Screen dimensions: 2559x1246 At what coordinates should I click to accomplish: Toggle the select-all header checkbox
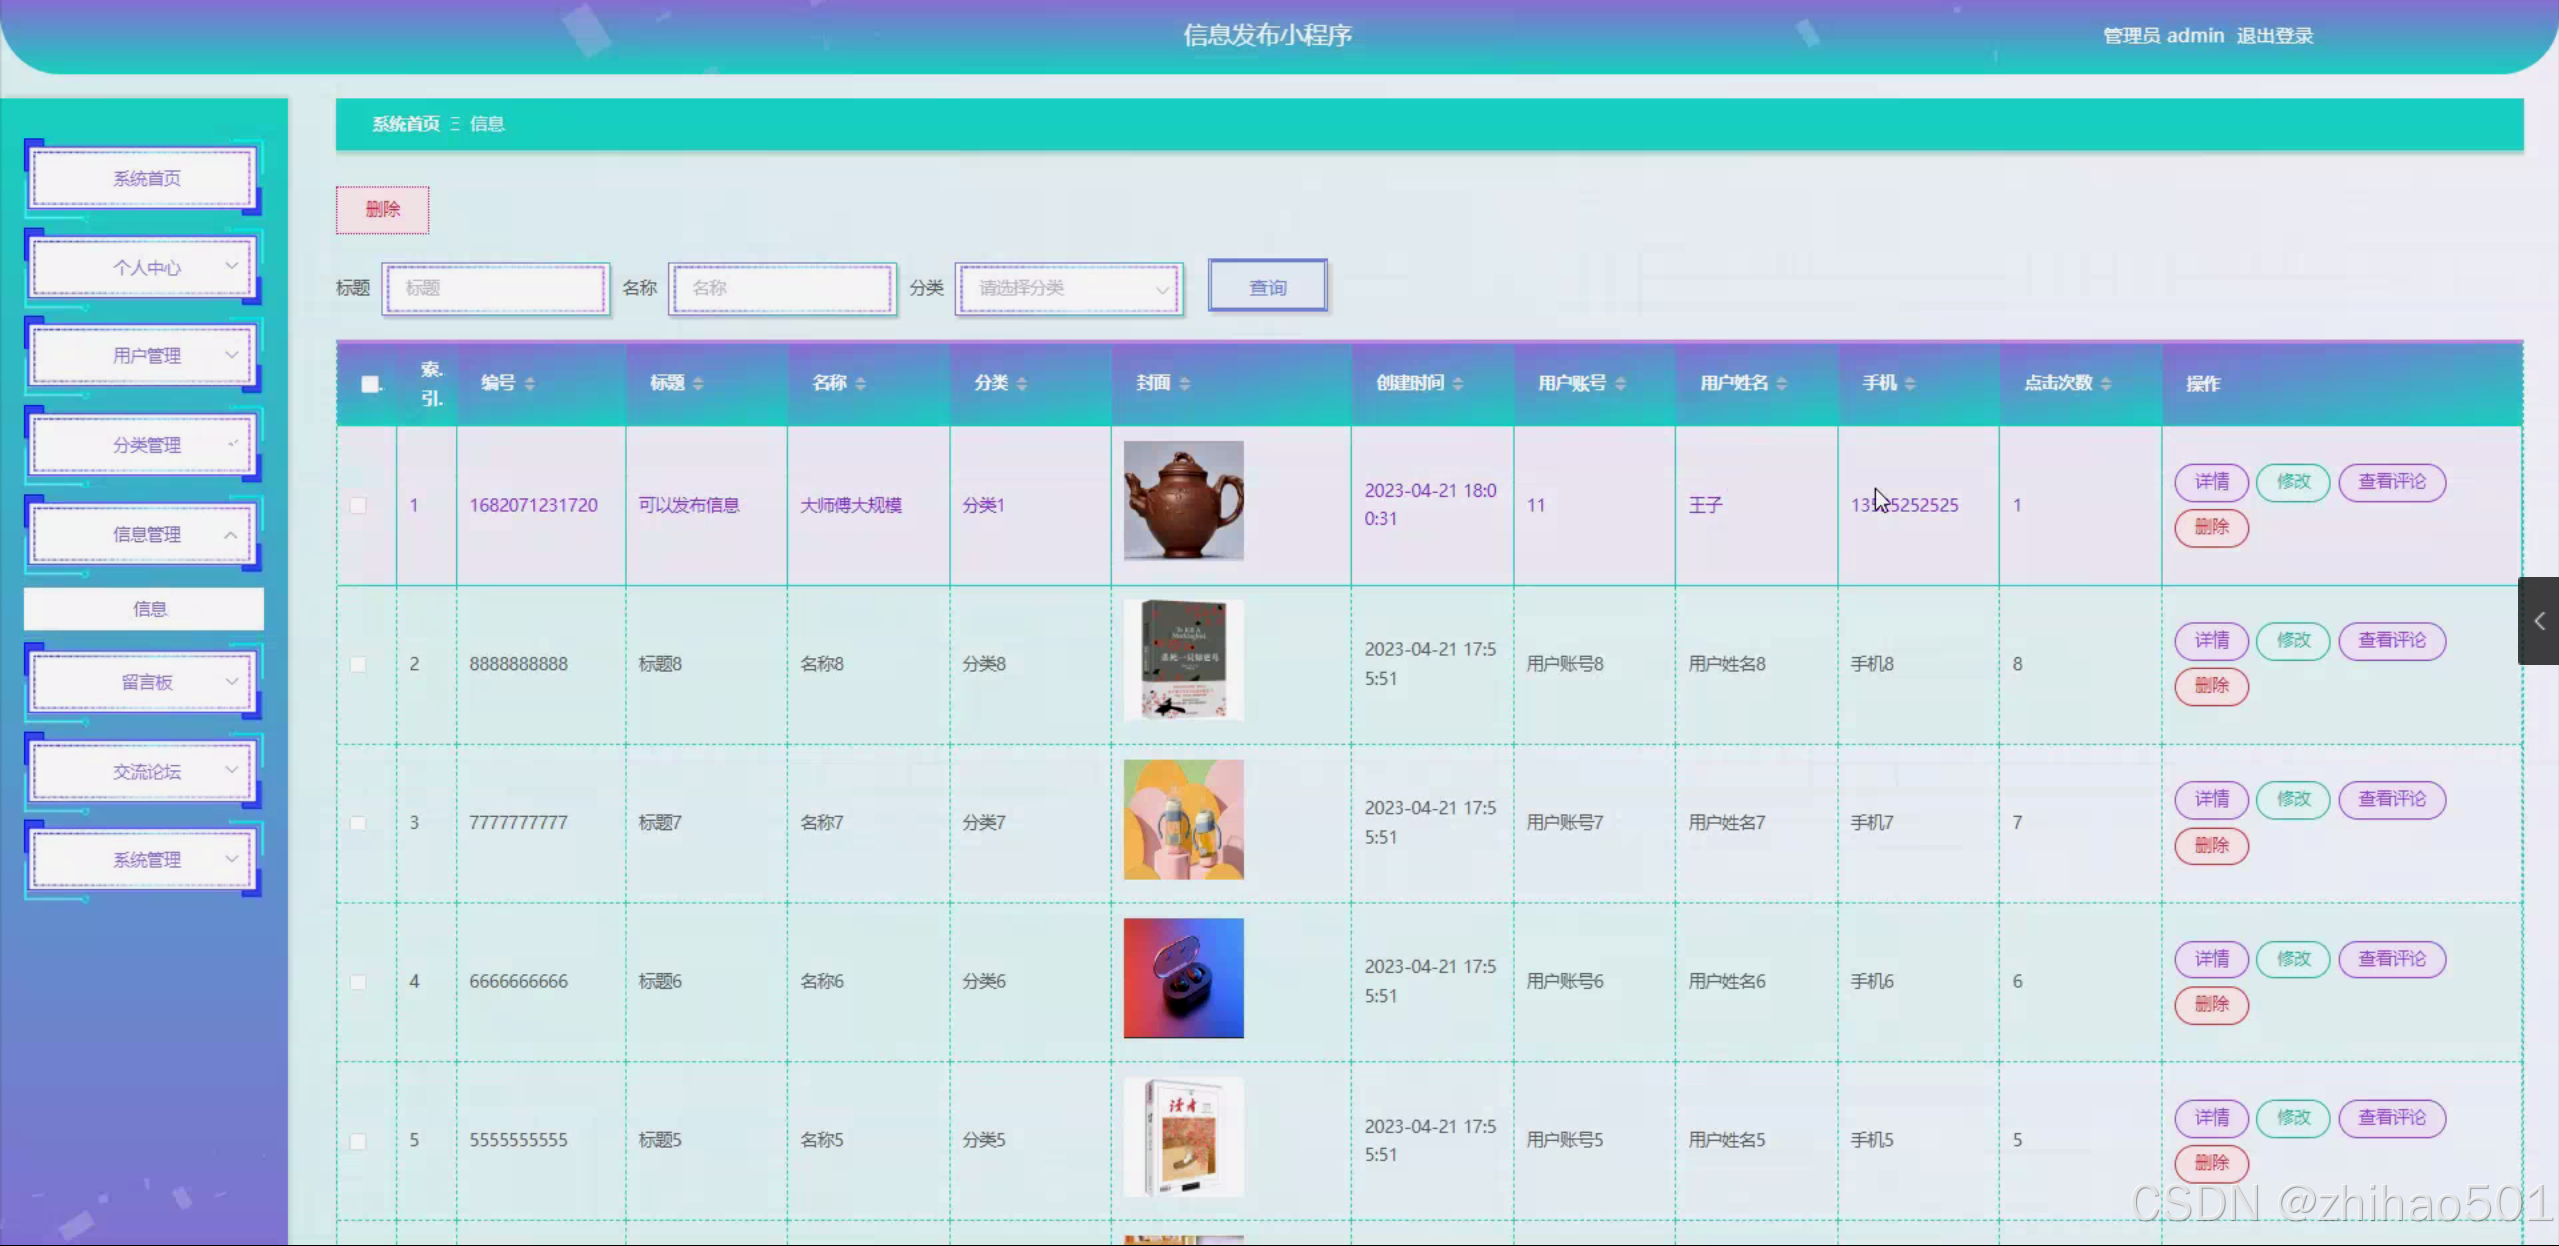tap(370, 384)
